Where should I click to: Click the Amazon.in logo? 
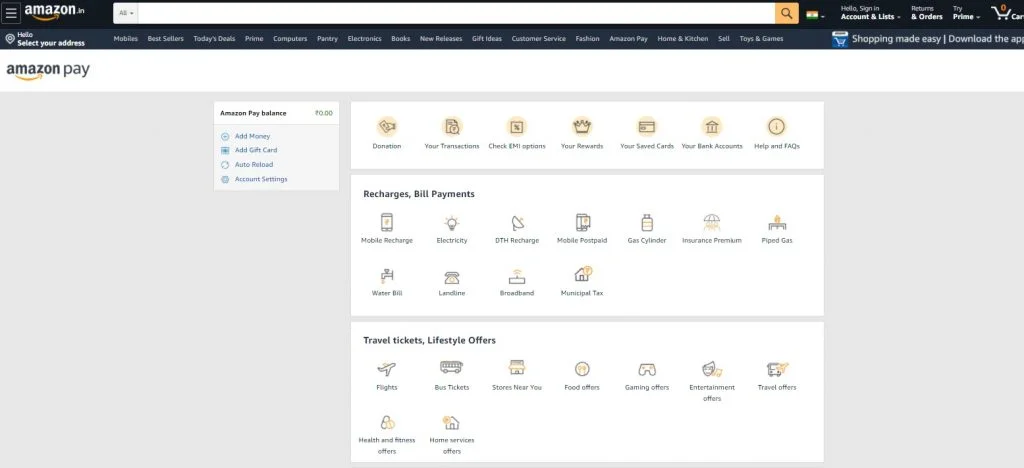point(54,12)
